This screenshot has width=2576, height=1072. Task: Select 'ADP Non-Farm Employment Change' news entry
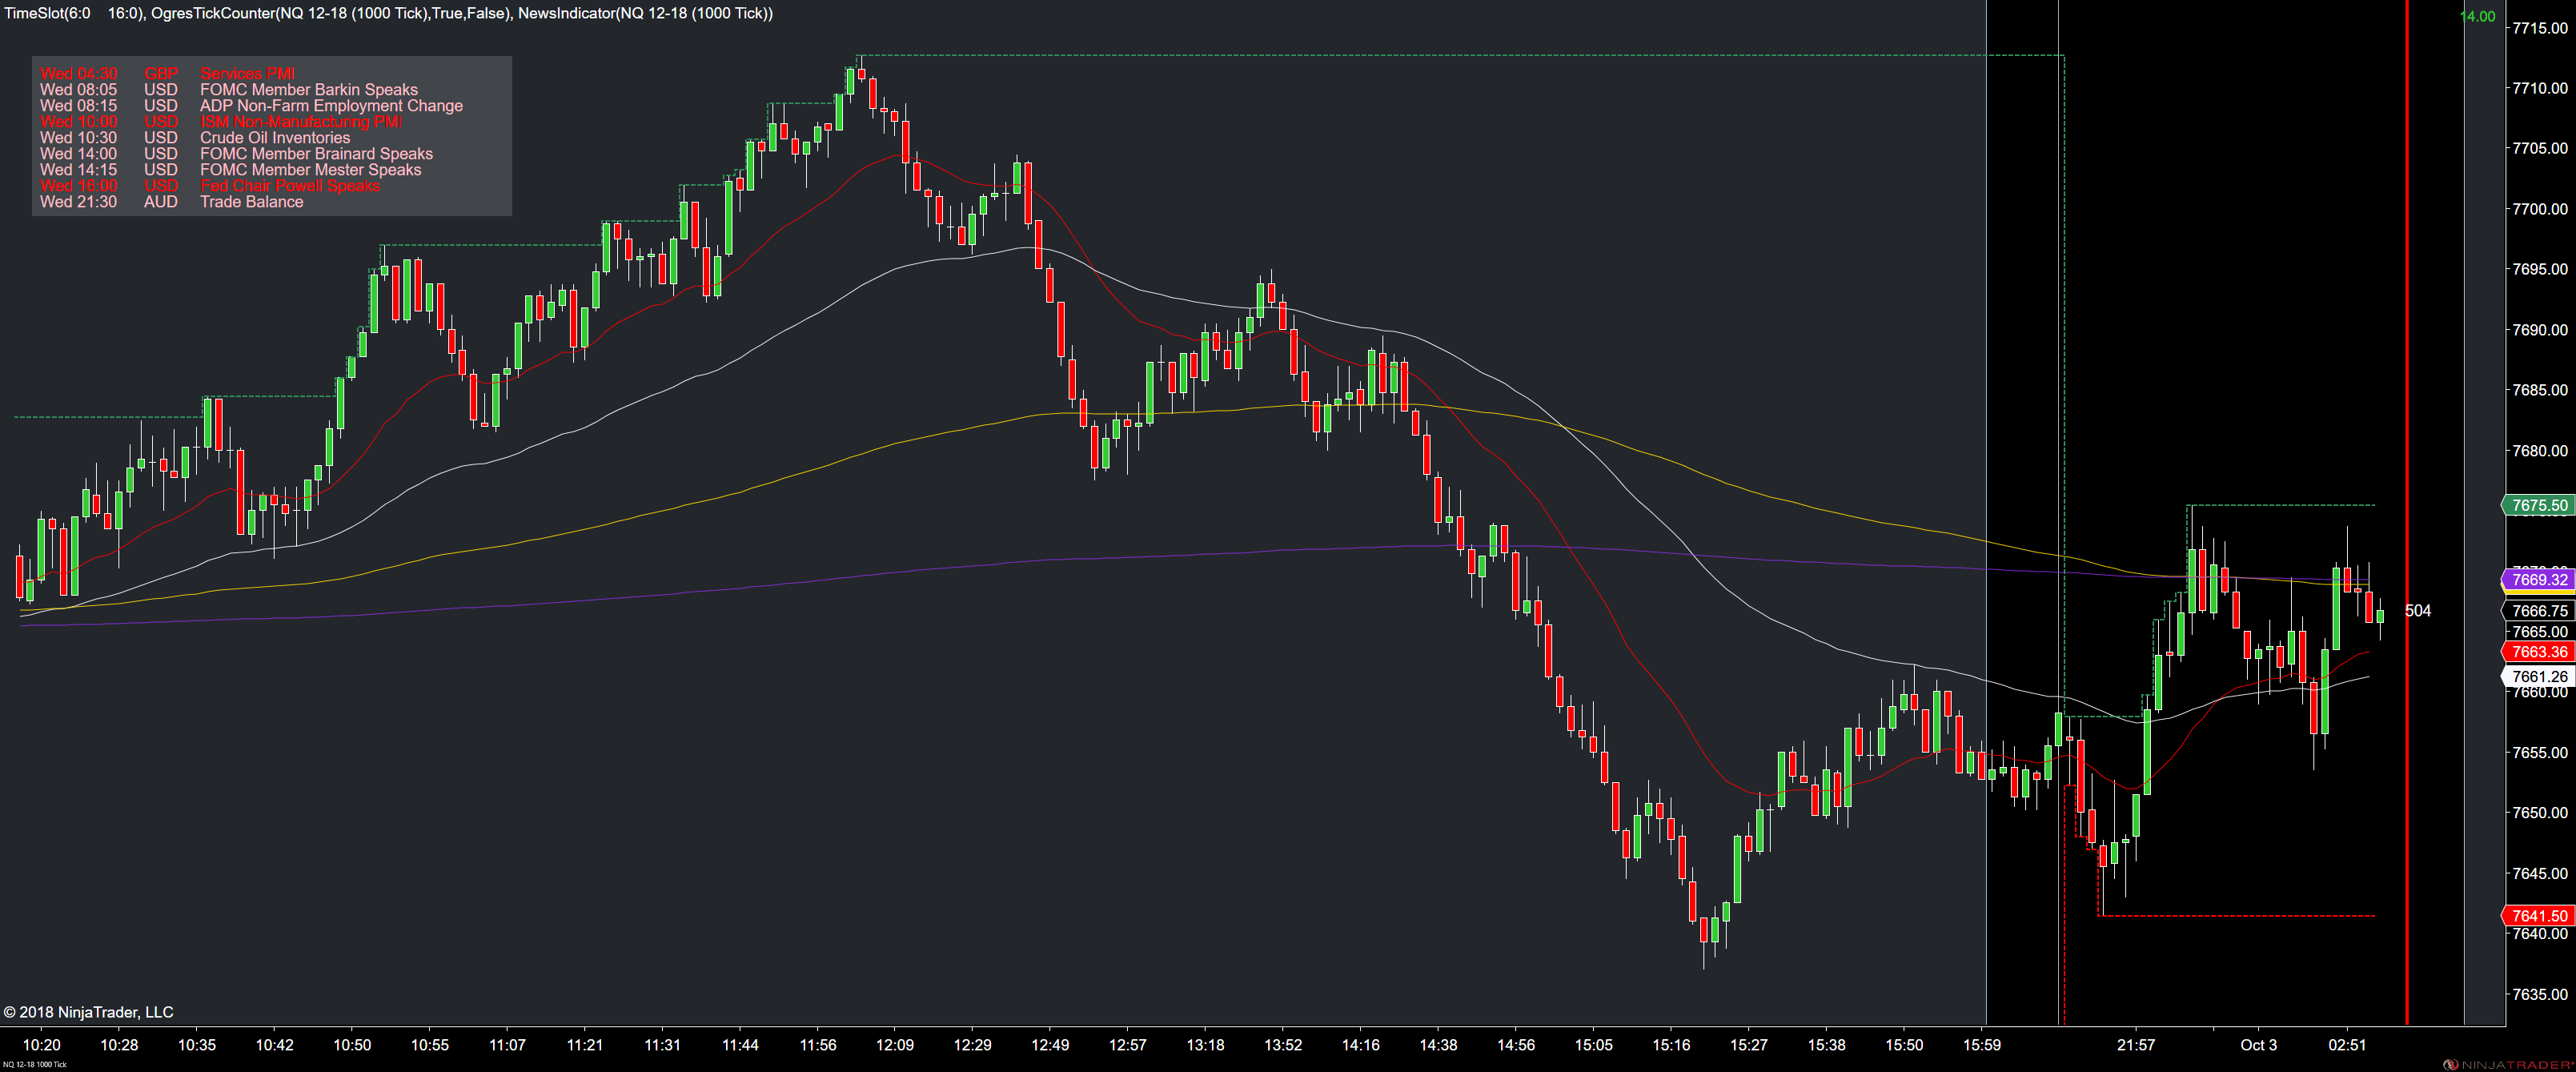251,105
